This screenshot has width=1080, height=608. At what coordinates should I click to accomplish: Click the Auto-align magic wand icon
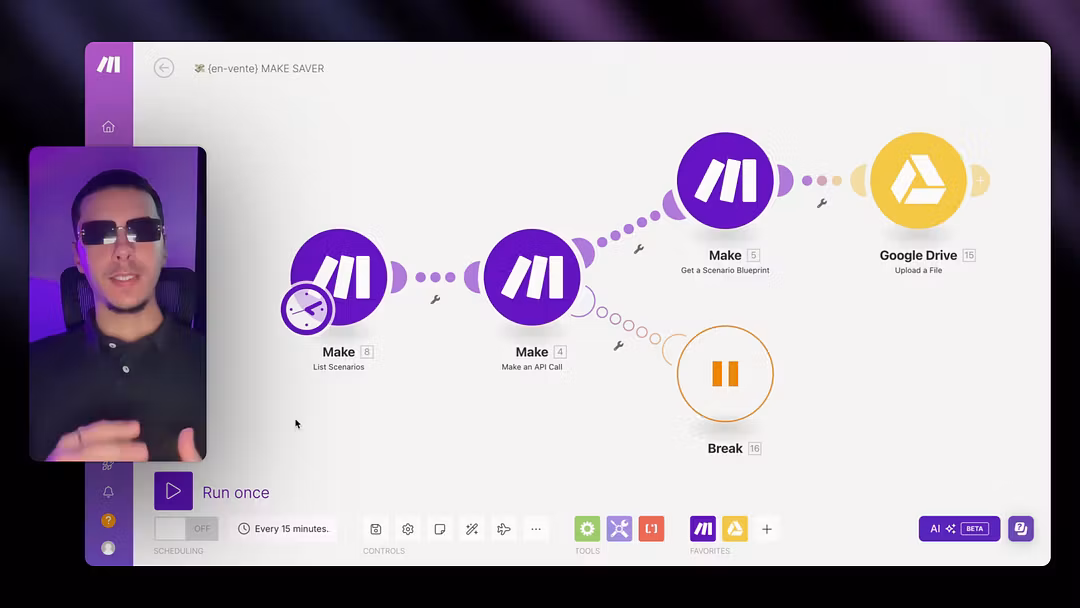472,529
